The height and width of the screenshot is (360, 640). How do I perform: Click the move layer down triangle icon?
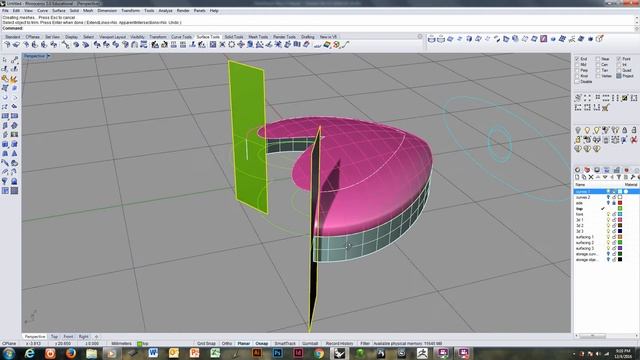pos(605,177)
